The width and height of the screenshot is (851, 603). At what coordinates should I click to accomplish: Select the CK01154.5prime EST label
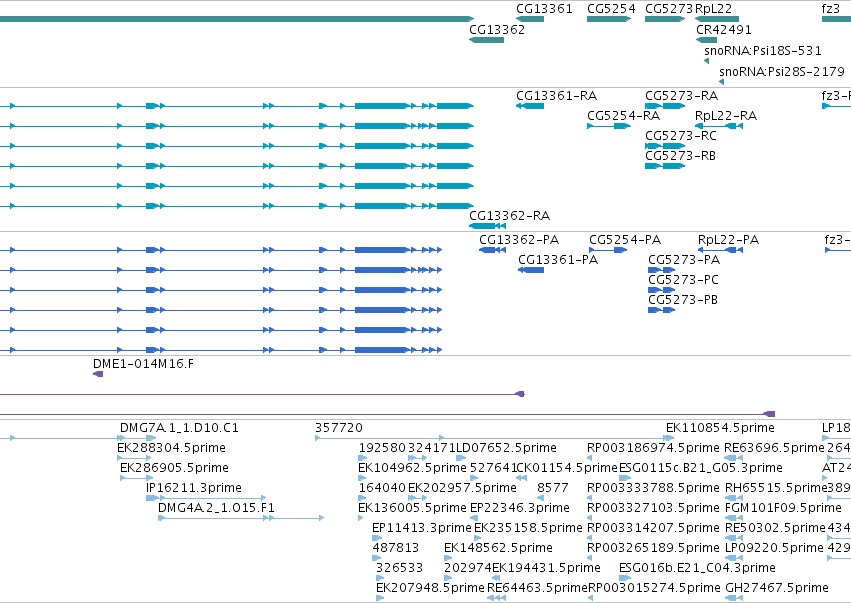point(568,468)
